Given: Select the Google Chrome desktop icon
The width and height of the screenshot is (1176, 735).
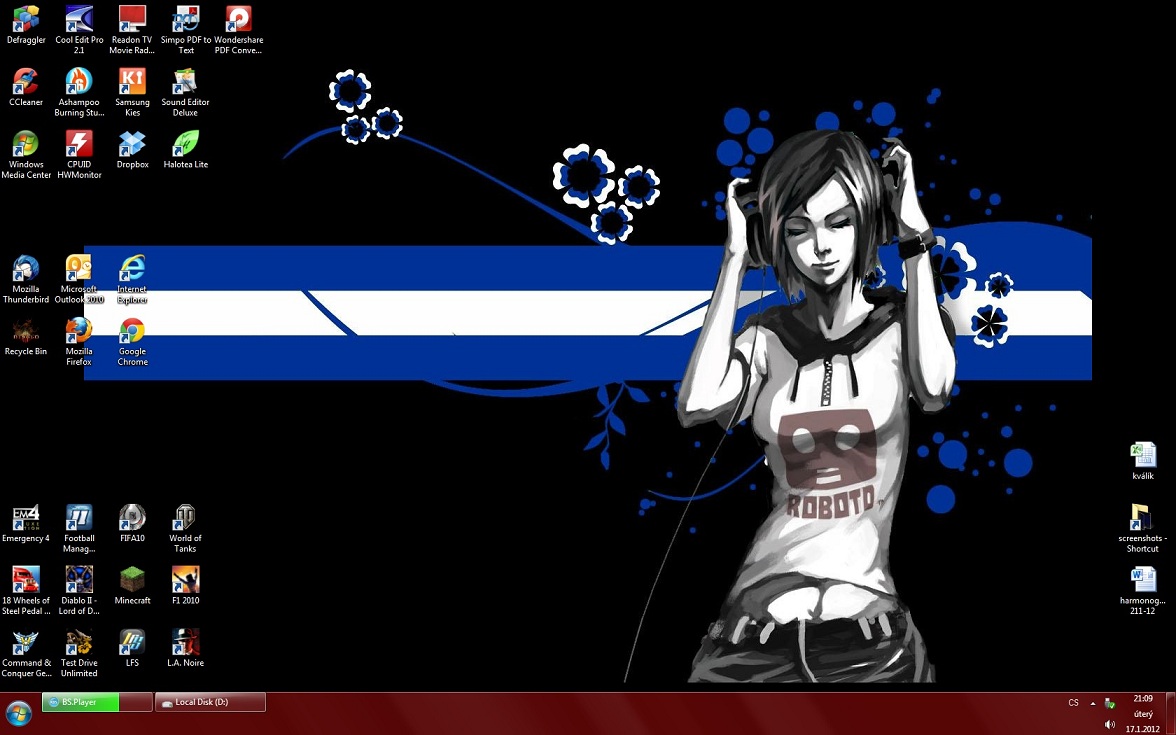Looking at the screenshot, I should [132, 332].
